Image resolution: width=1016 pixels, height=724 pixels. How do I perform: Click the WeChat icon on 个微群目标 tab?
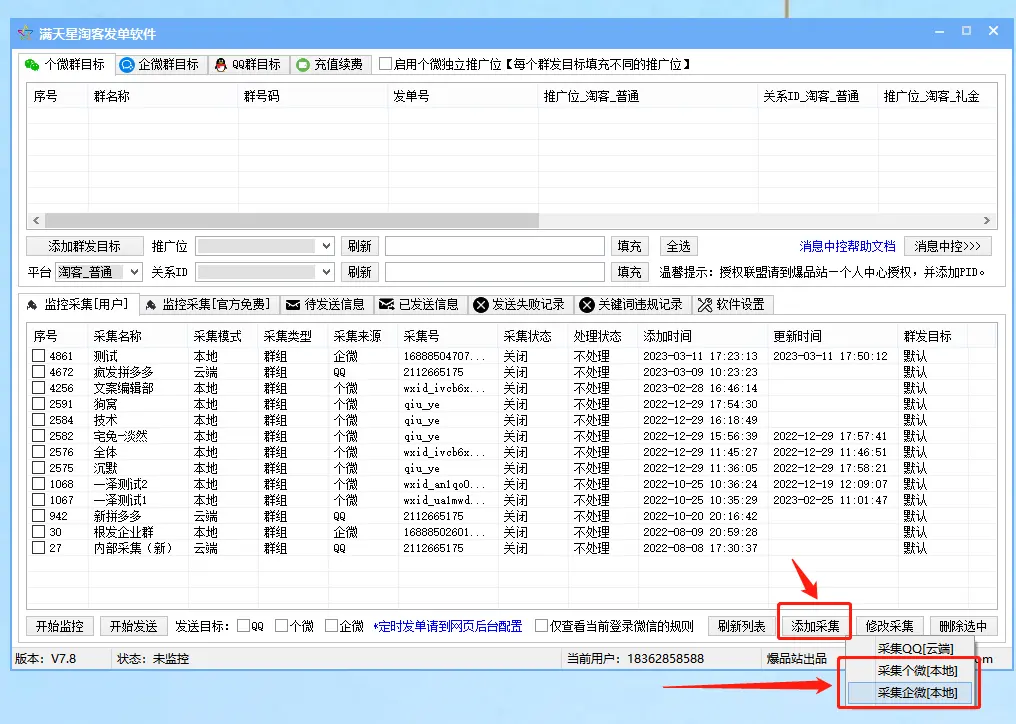tap(32, 65)
